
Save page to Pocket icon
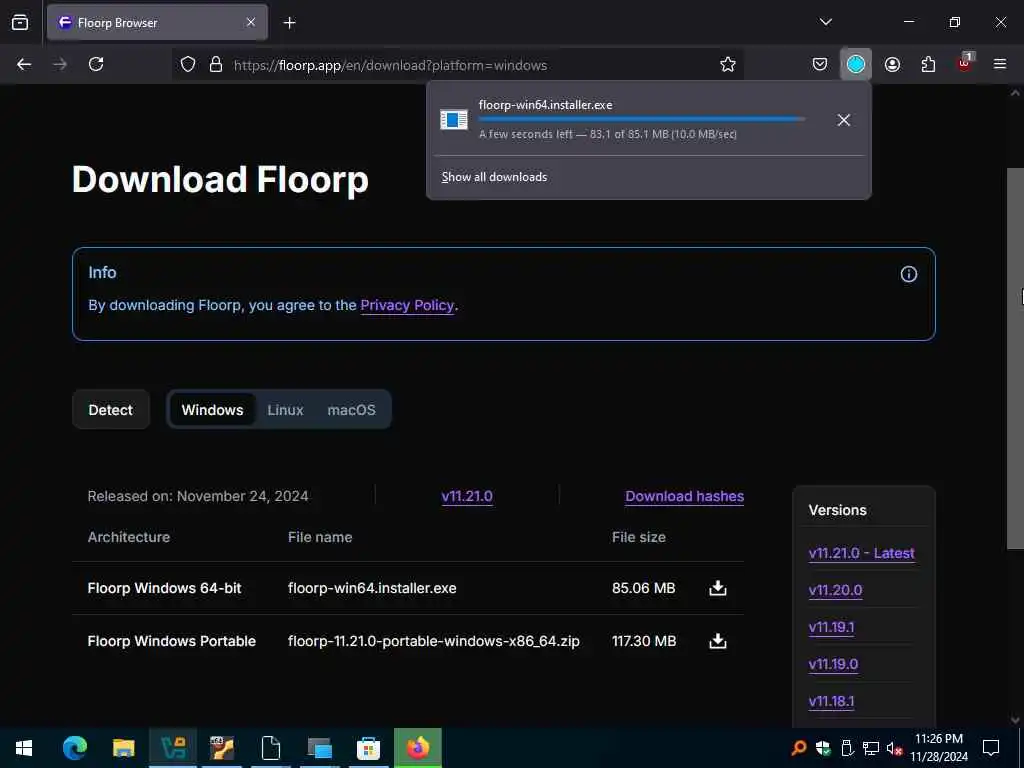(820, 64)
